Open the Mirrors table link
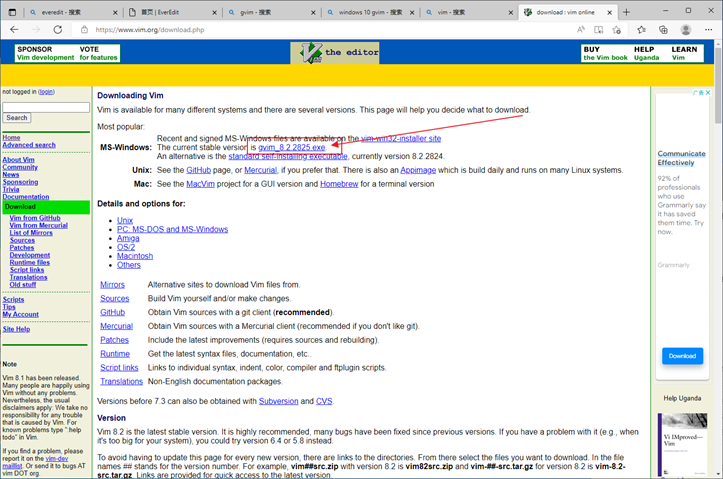This screenshot has width=723, height=479. coord(113,285)
